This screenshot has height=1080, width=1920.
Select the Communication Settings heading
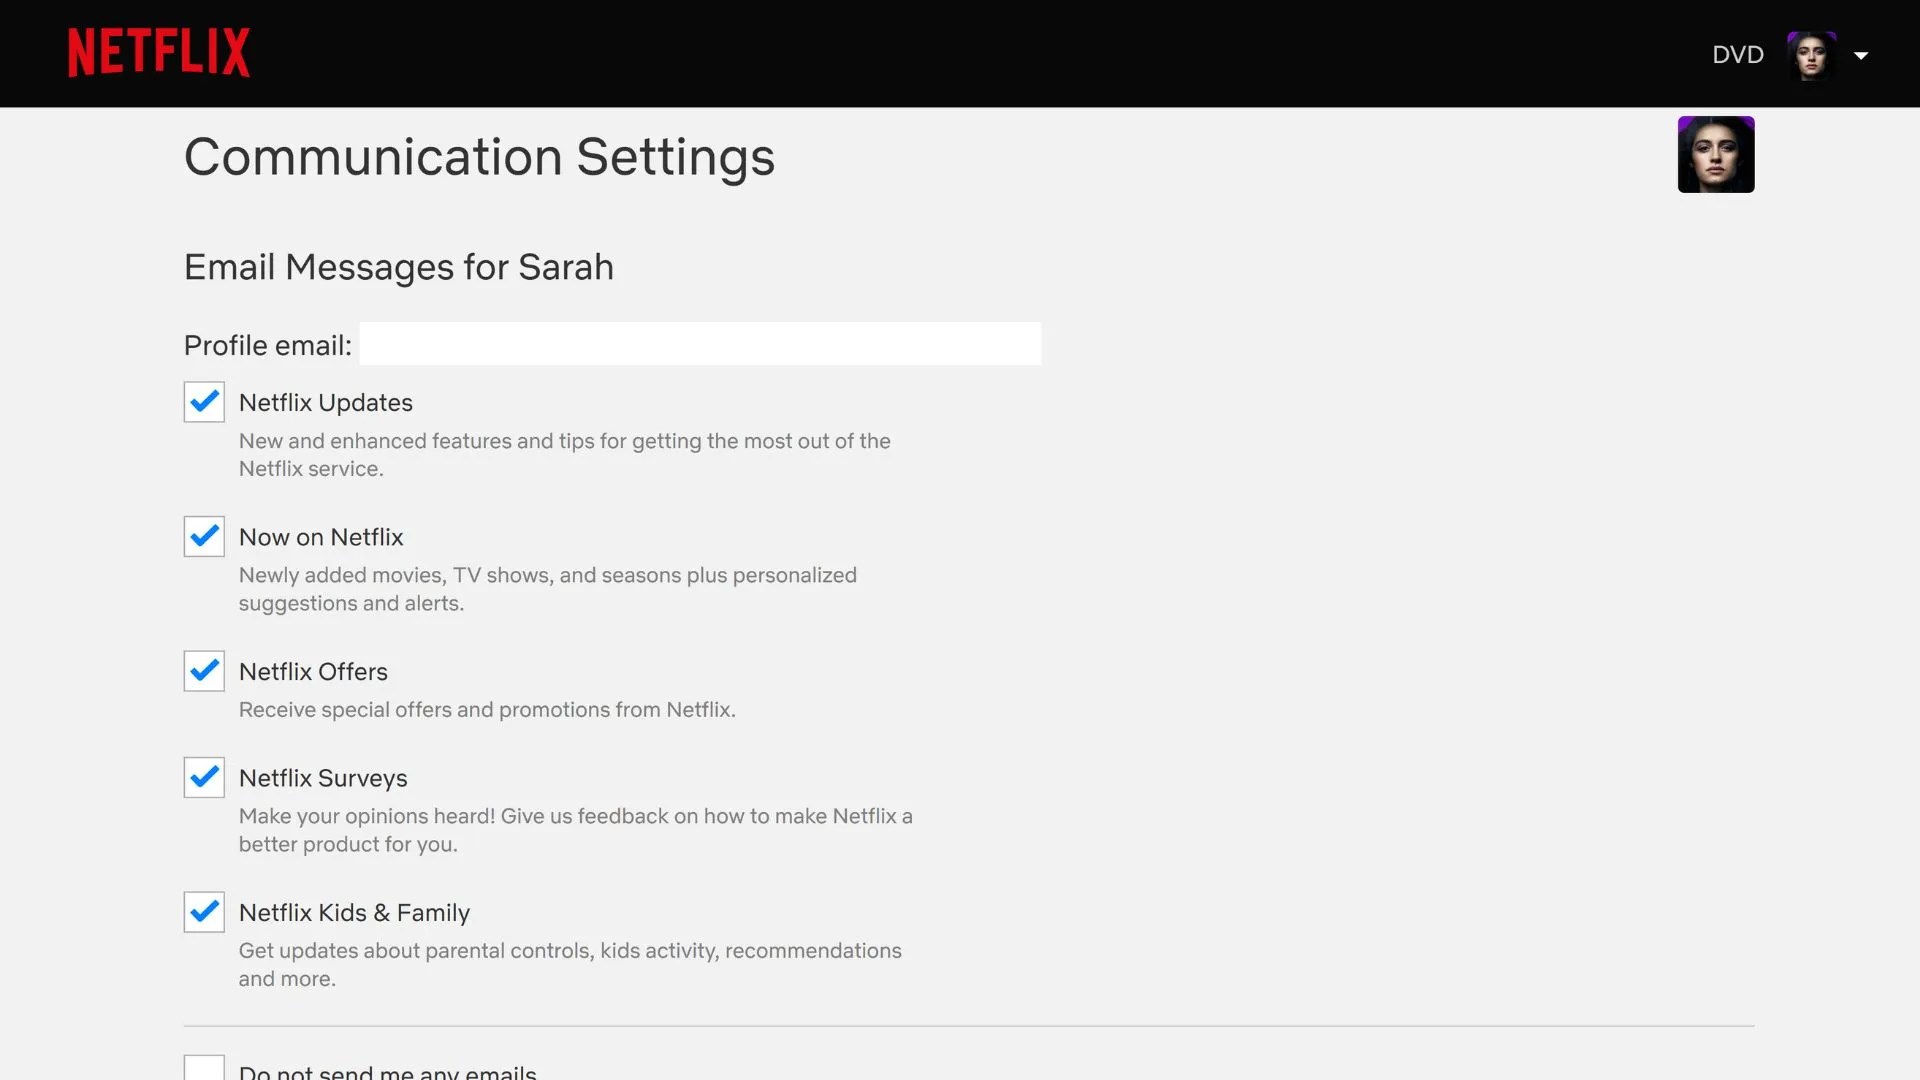click(478, 157)
